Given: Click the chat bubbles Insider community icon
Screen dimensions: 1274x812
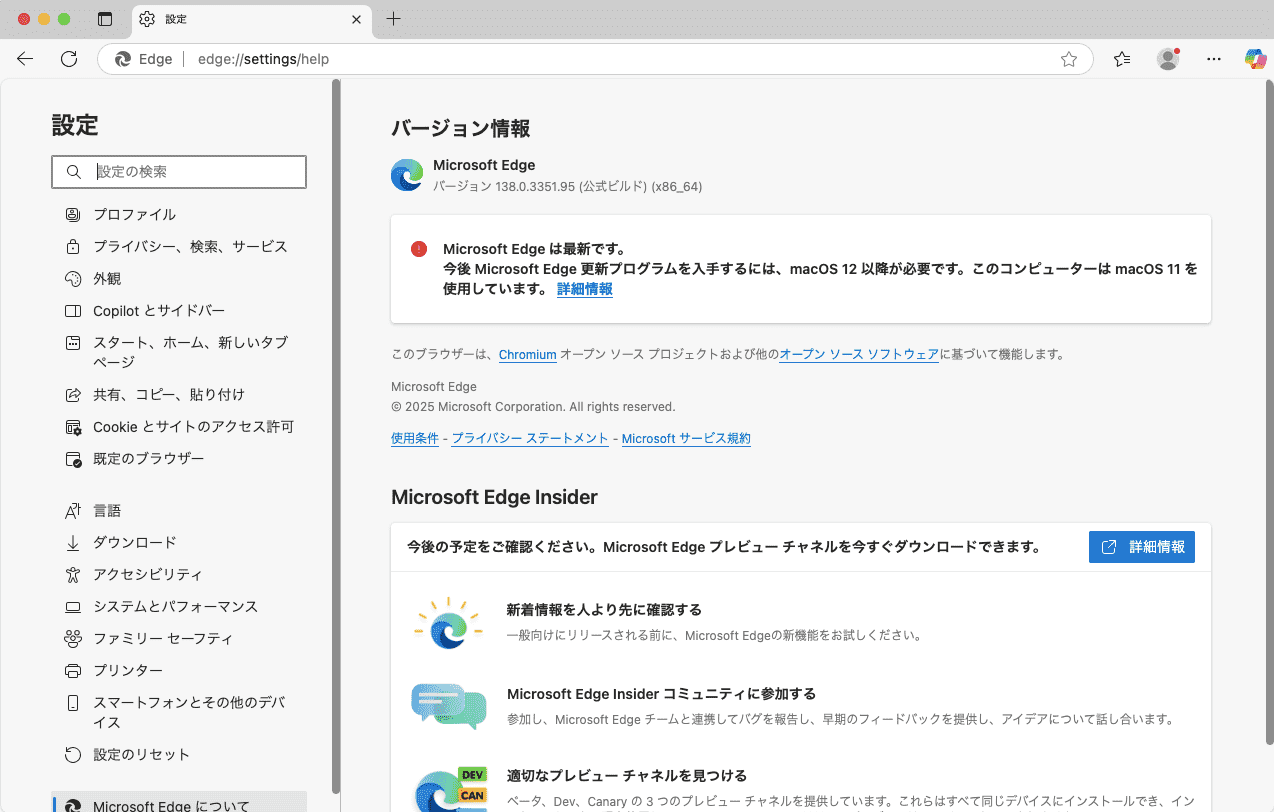Looking at the screenshot, I should 449,707.
